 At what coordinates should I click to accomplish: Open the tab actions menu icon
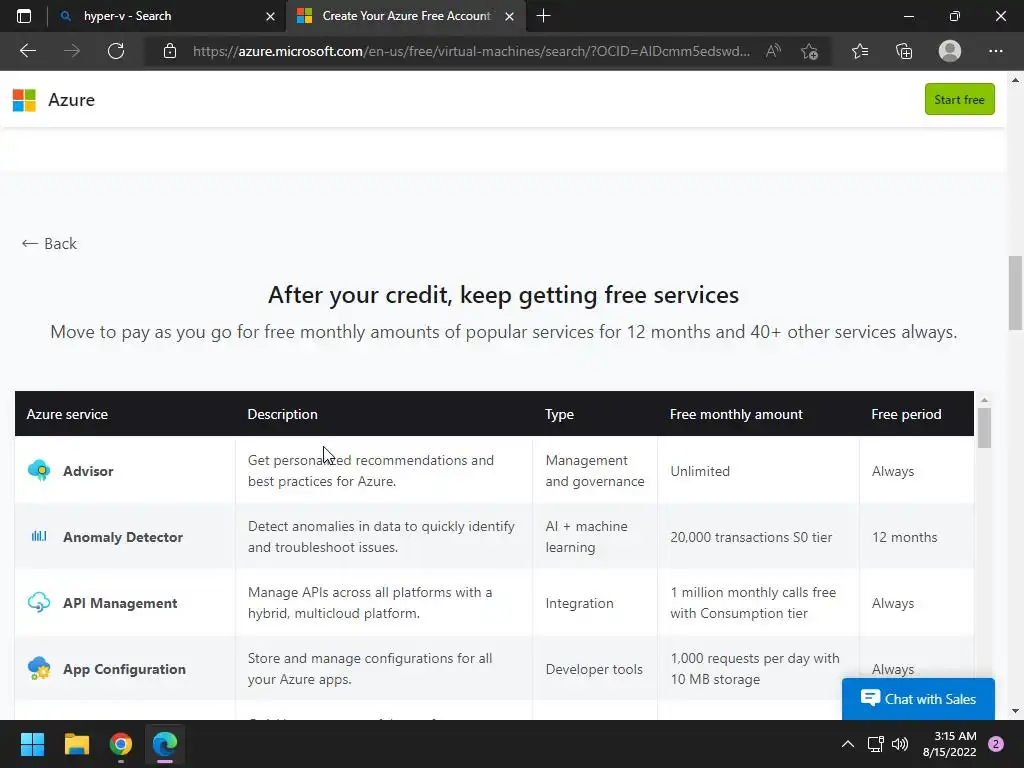[x=24, y=16]
